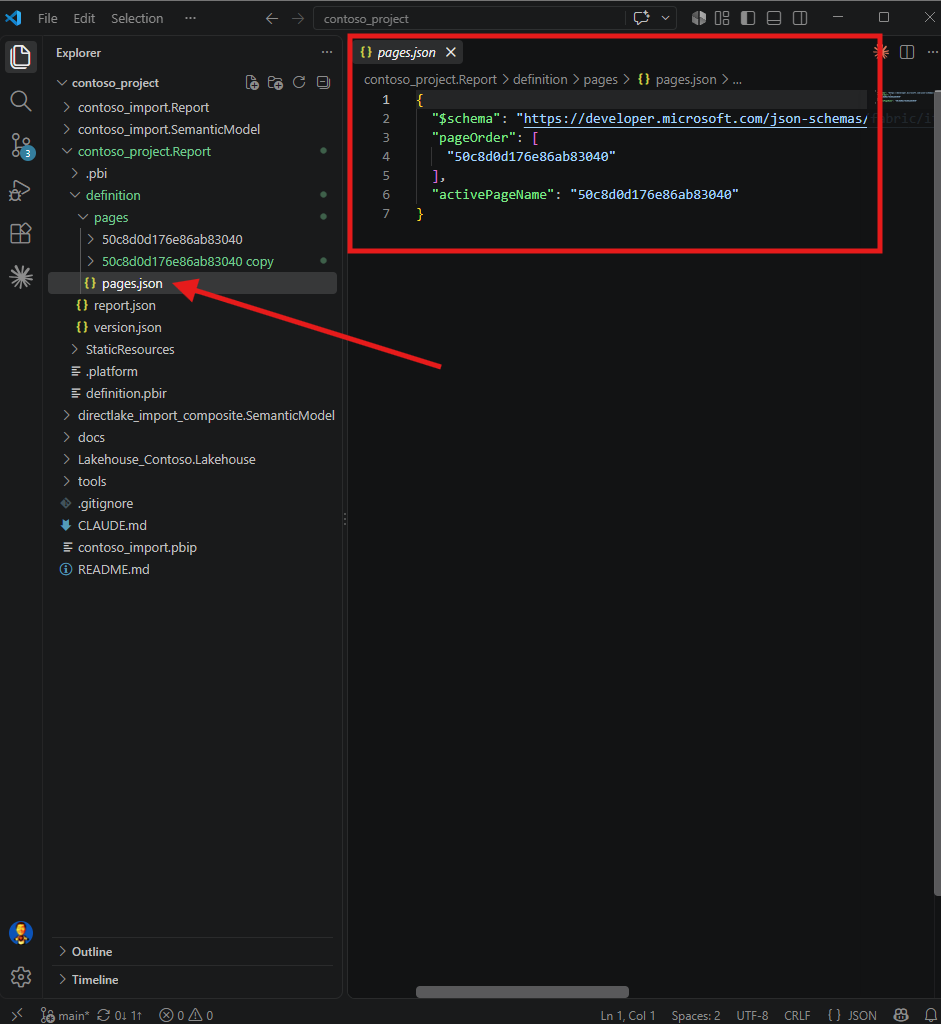The height and width of the screenshot is (1024, 941).
Task: Click New Folder icon in Explorer header
Action: [275, 82]
